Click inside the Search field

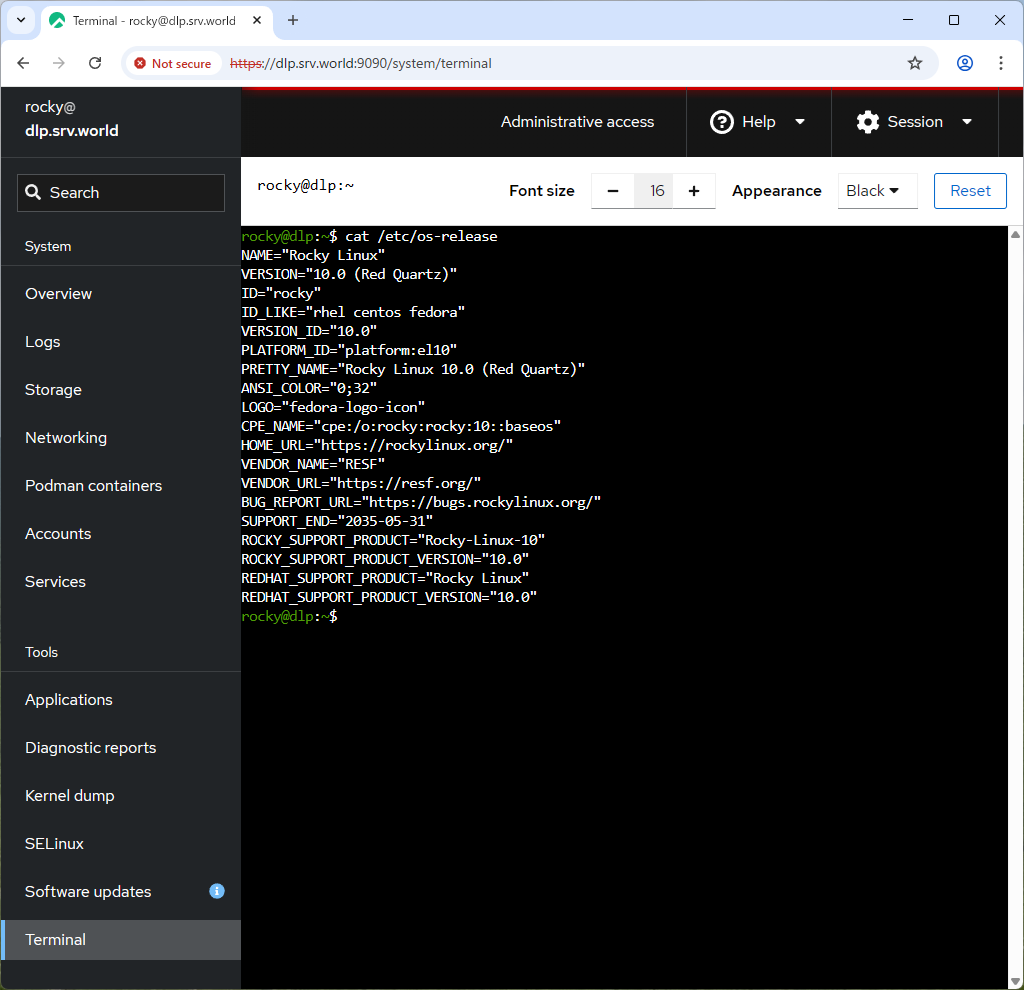120,192
